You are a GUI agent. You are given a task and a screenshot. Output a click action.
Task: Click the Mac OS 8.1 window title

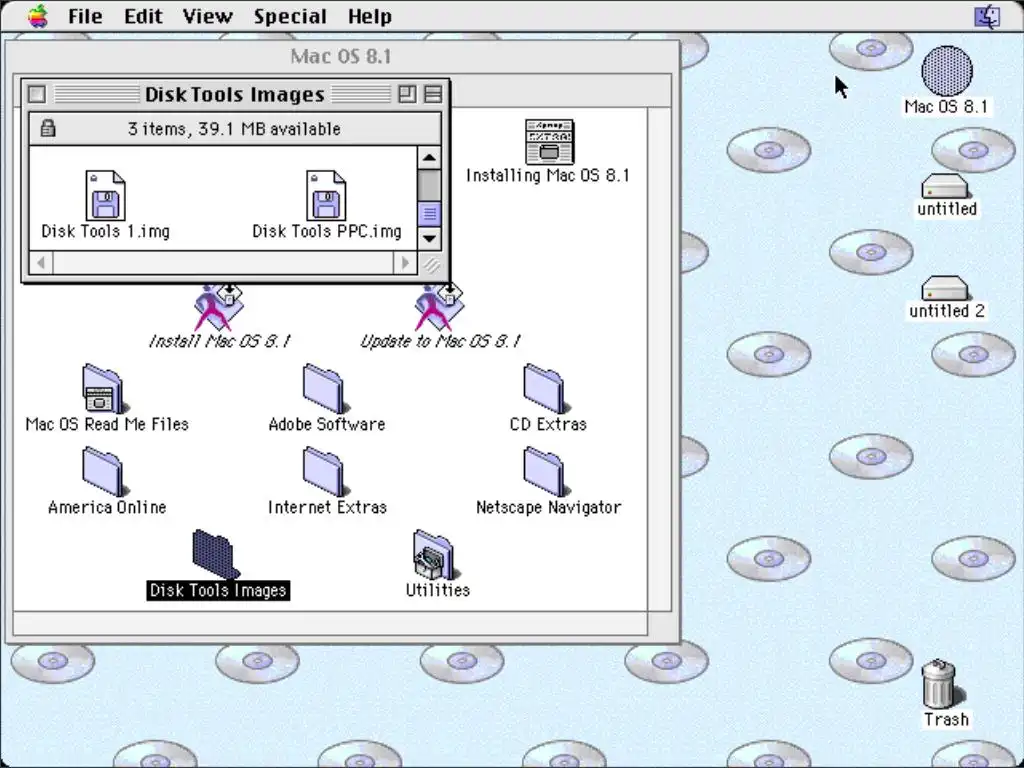click(x=341, y=56)
